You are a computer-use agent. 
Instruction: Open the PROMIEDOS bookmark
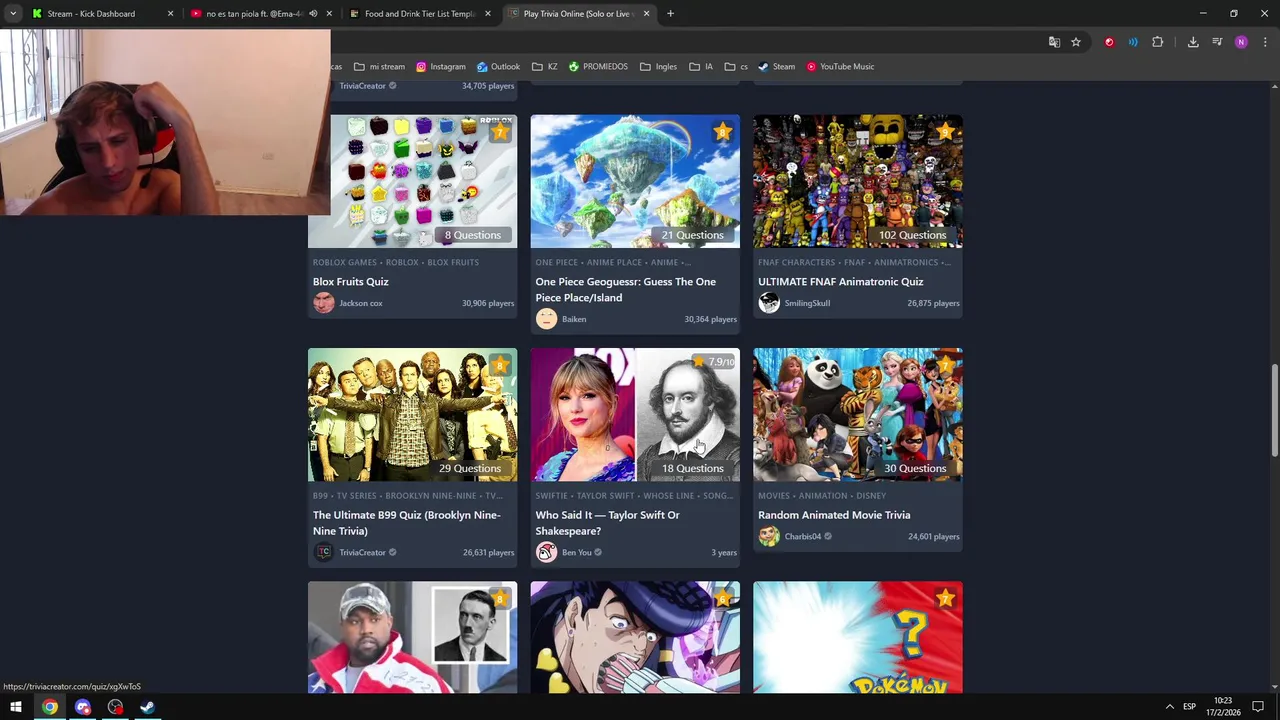(x=598, y=66)
